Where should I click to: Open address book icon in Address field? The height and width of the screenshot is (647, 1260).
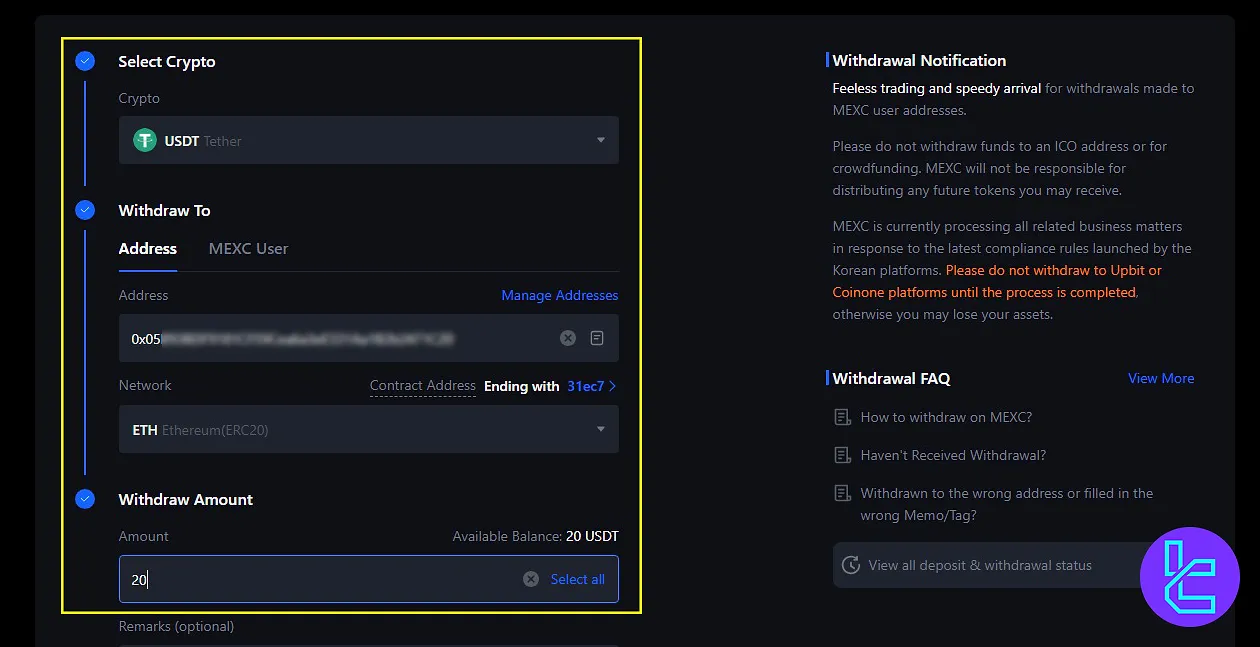click(597, 338)
